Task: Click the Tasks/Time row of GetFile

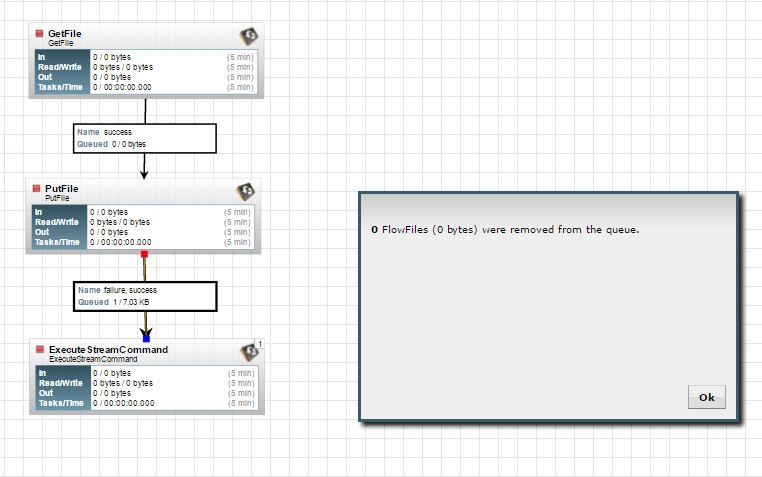Action: tap(146, 87)
